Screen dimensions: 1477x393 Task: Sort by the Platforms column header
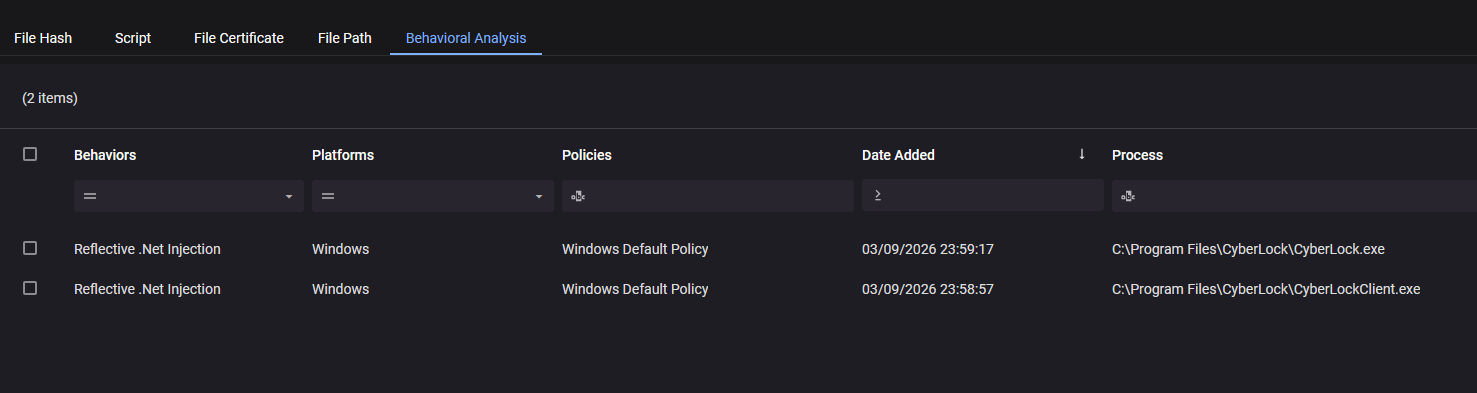[x=343, y=155]
